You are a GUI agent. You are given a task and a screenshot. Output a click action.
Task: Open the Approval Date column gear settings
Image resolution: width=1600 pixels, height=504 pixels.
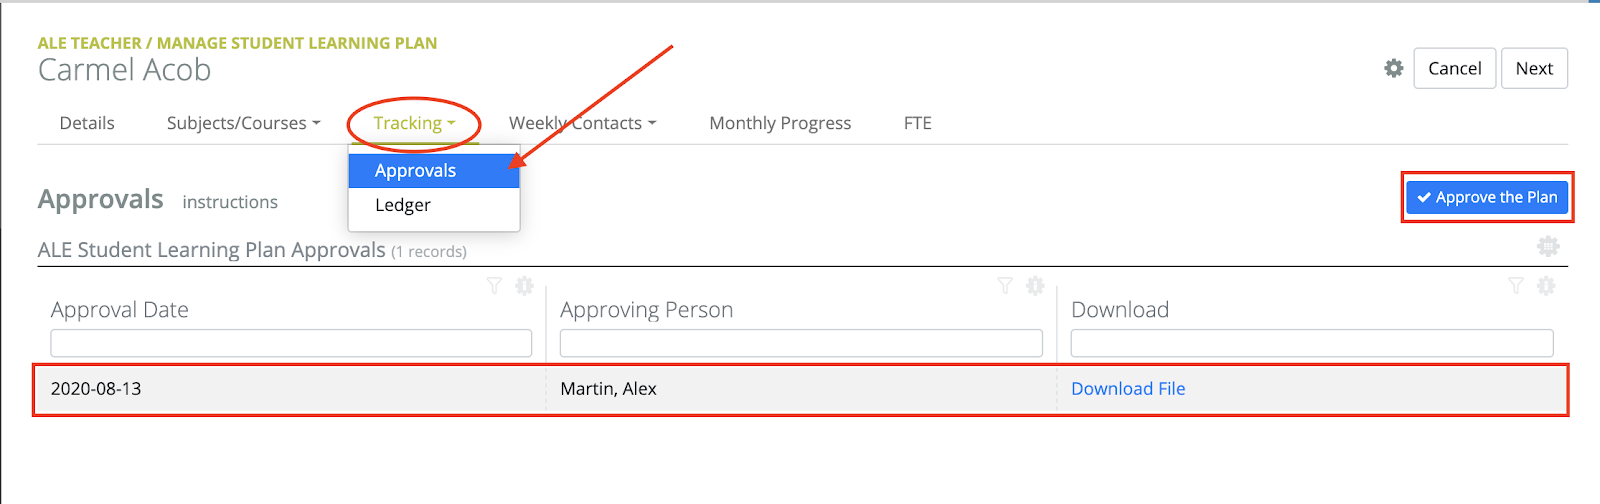[x=524, y=287]
